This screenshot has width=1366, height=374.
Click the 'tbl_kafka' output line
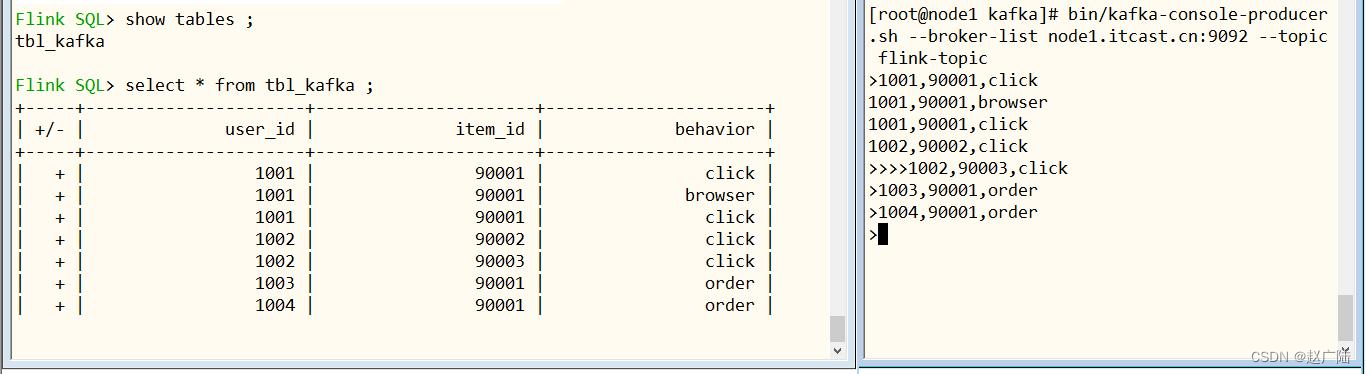[x=60, y=41]
